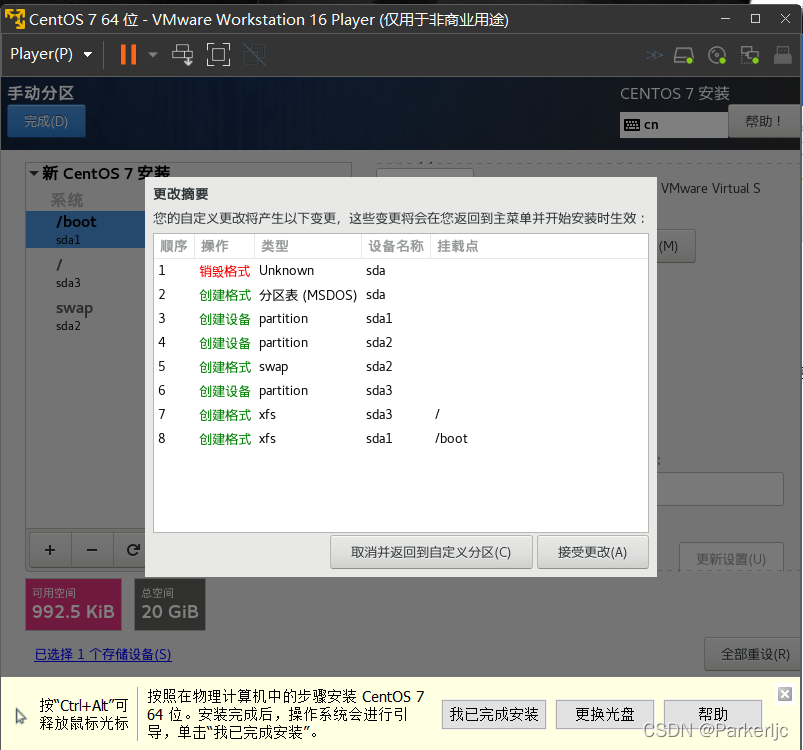Expand the power options dropdown arrow
Screen dimensions: 803x750
coord(153,54)
